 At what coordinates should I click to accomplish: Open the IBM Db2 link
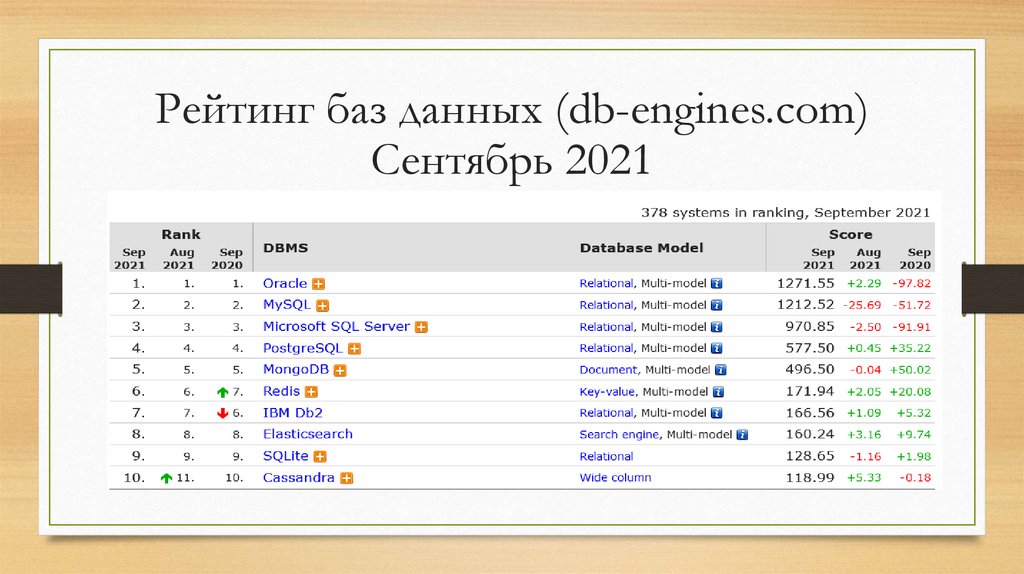(293, 413)
